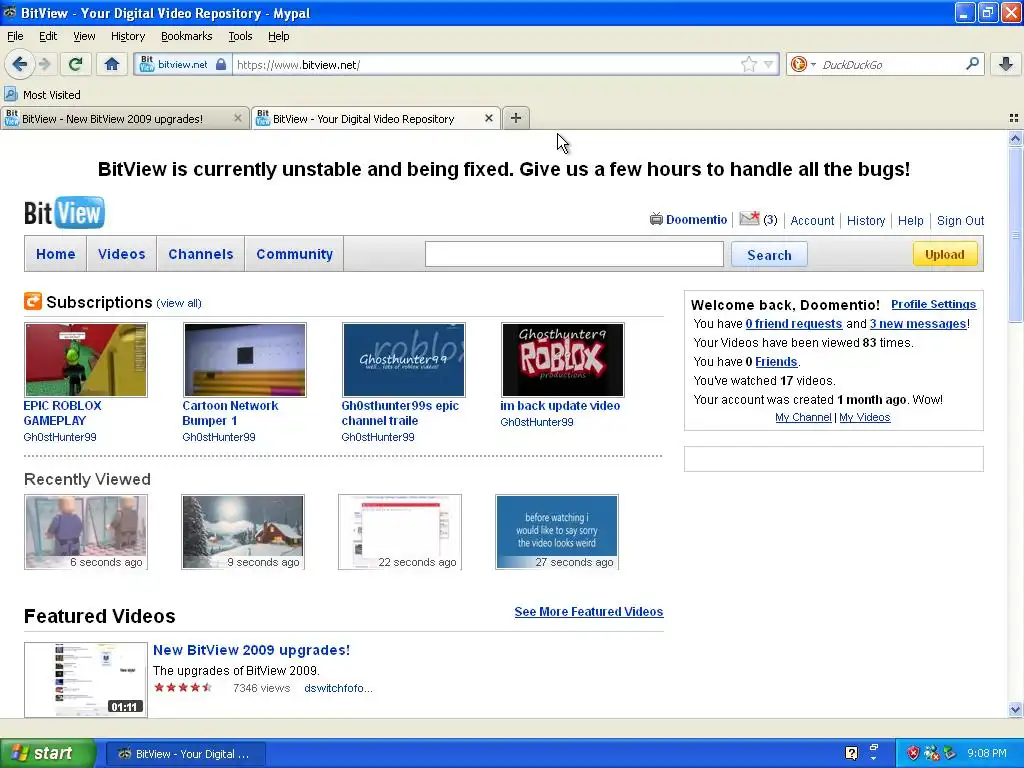Screen dimensions: 1024x768
Task: Open recently viewed thumbnail '6 seconds ago'
Action: [x=86, y=532]
